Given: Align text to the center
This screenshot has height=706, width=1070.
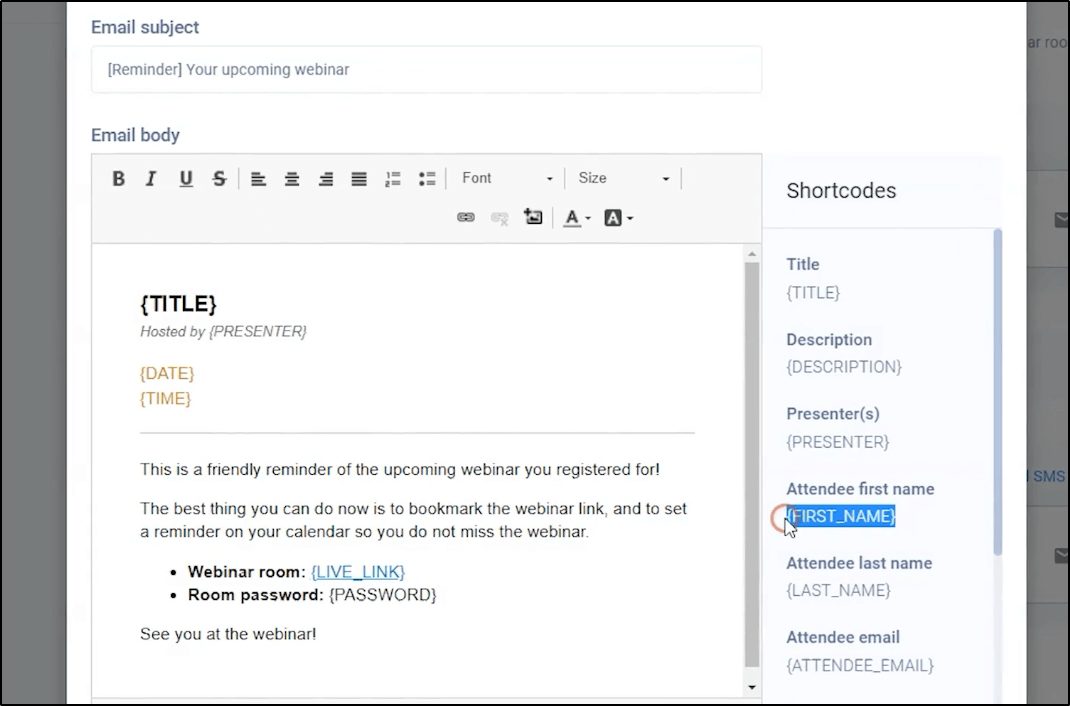Looking at the screenshot, I should click(x=291, y=178).
